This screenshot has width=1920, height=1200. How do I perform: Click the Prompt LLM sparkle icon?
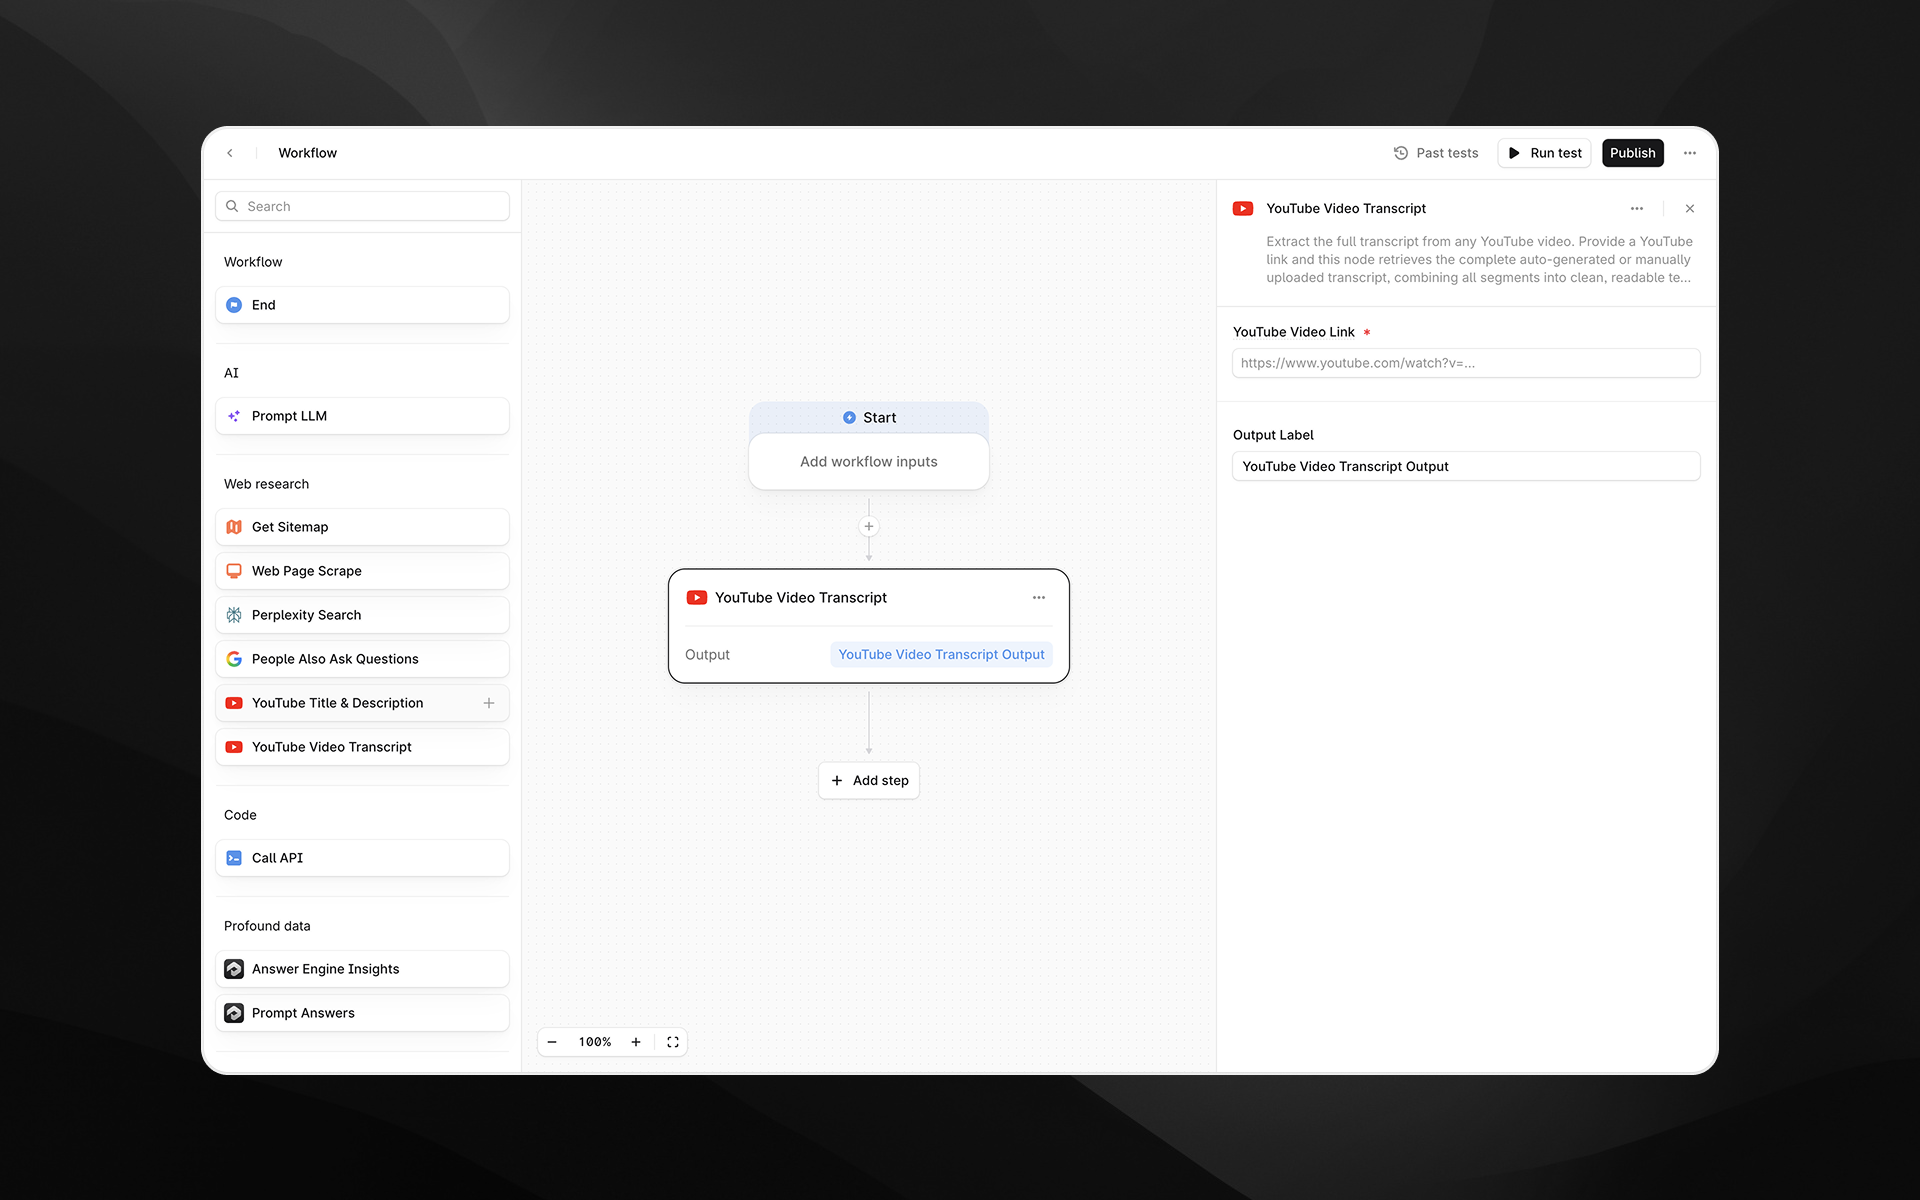[x=234, y=416]
